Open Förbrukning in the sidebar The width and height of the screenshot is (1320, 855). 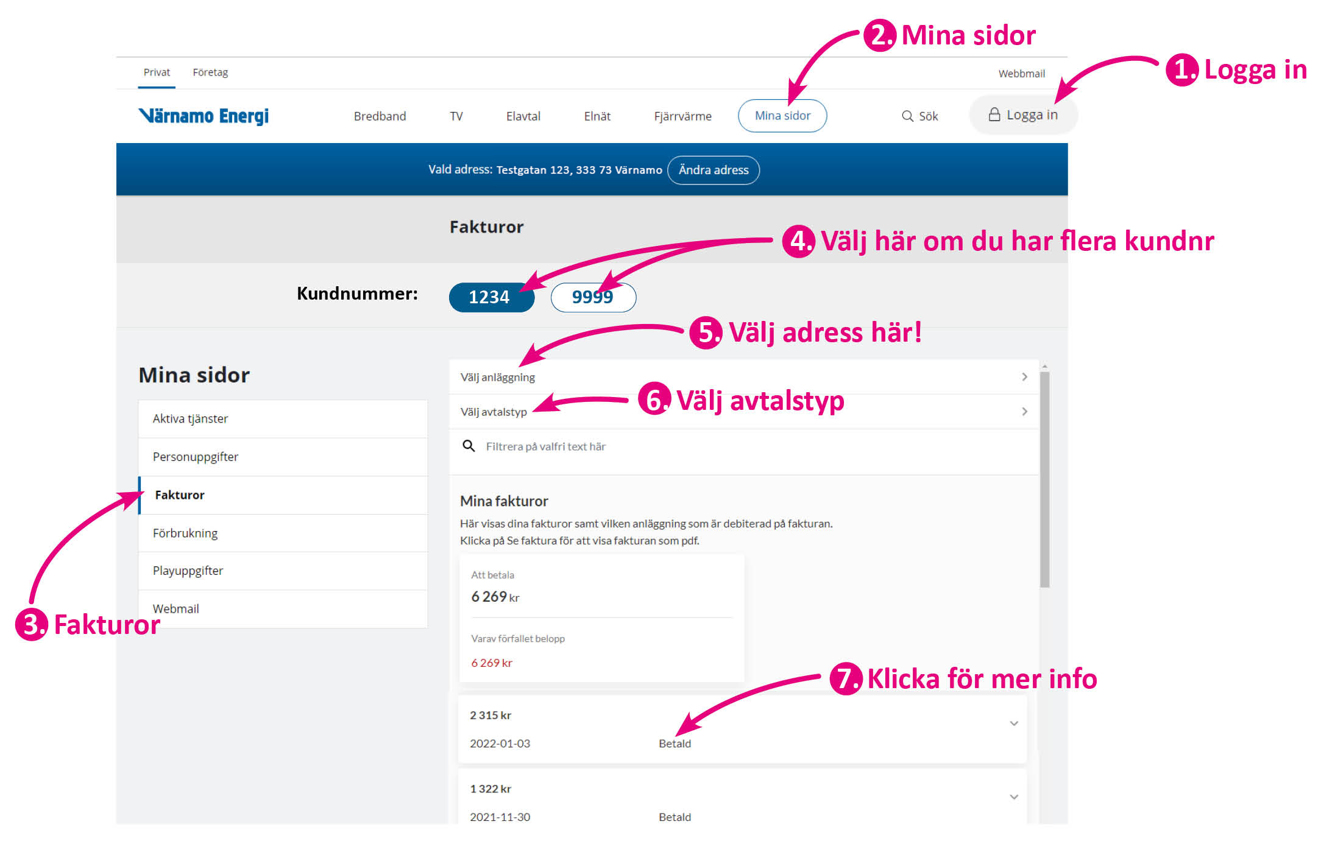(185, 533)
